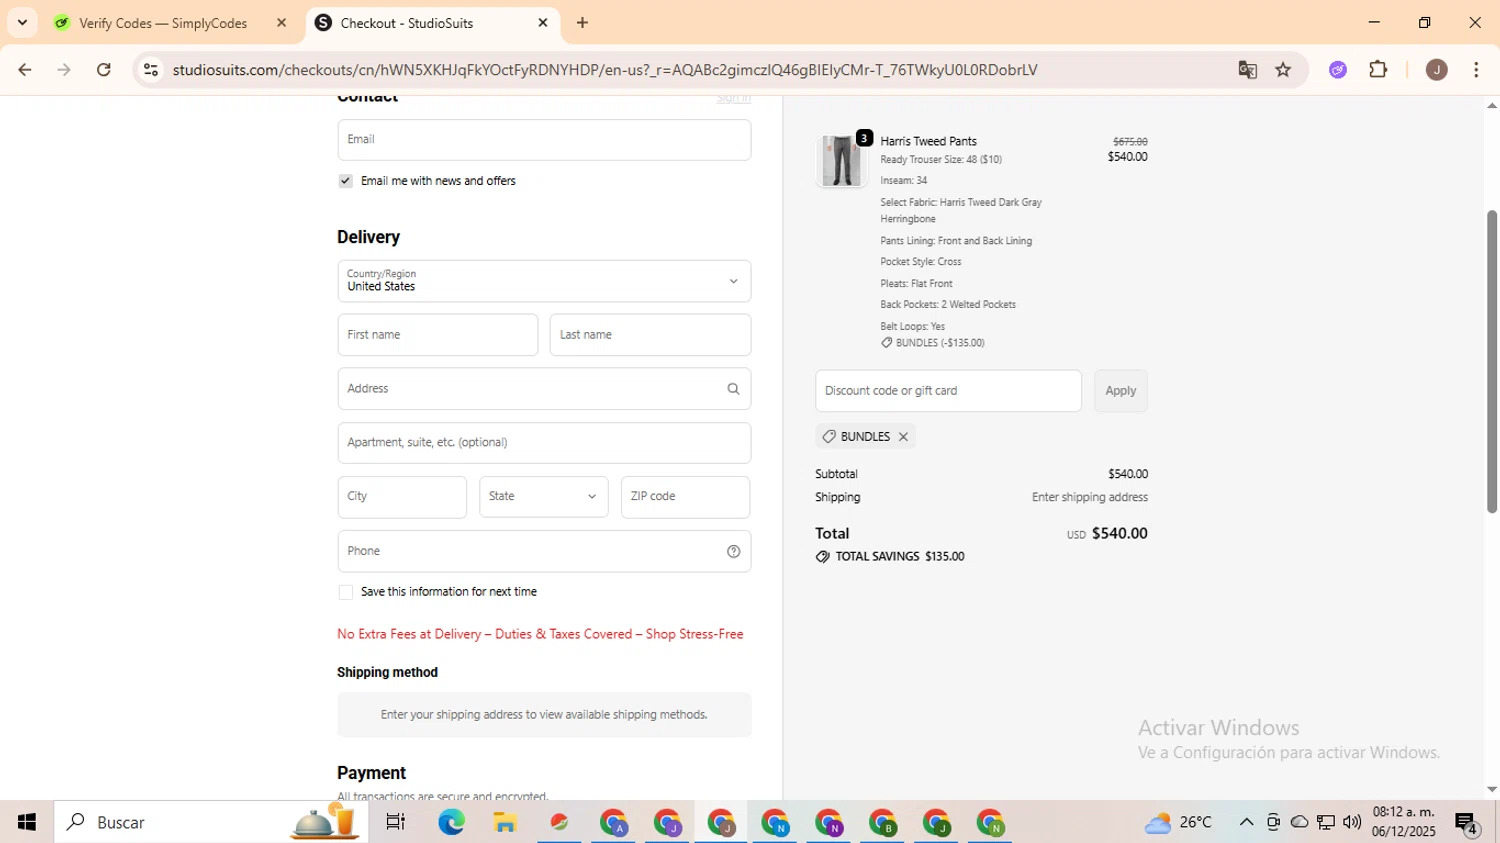
Task: Remove the BUNDLES discount code
Action: click(x=903, y=437)
